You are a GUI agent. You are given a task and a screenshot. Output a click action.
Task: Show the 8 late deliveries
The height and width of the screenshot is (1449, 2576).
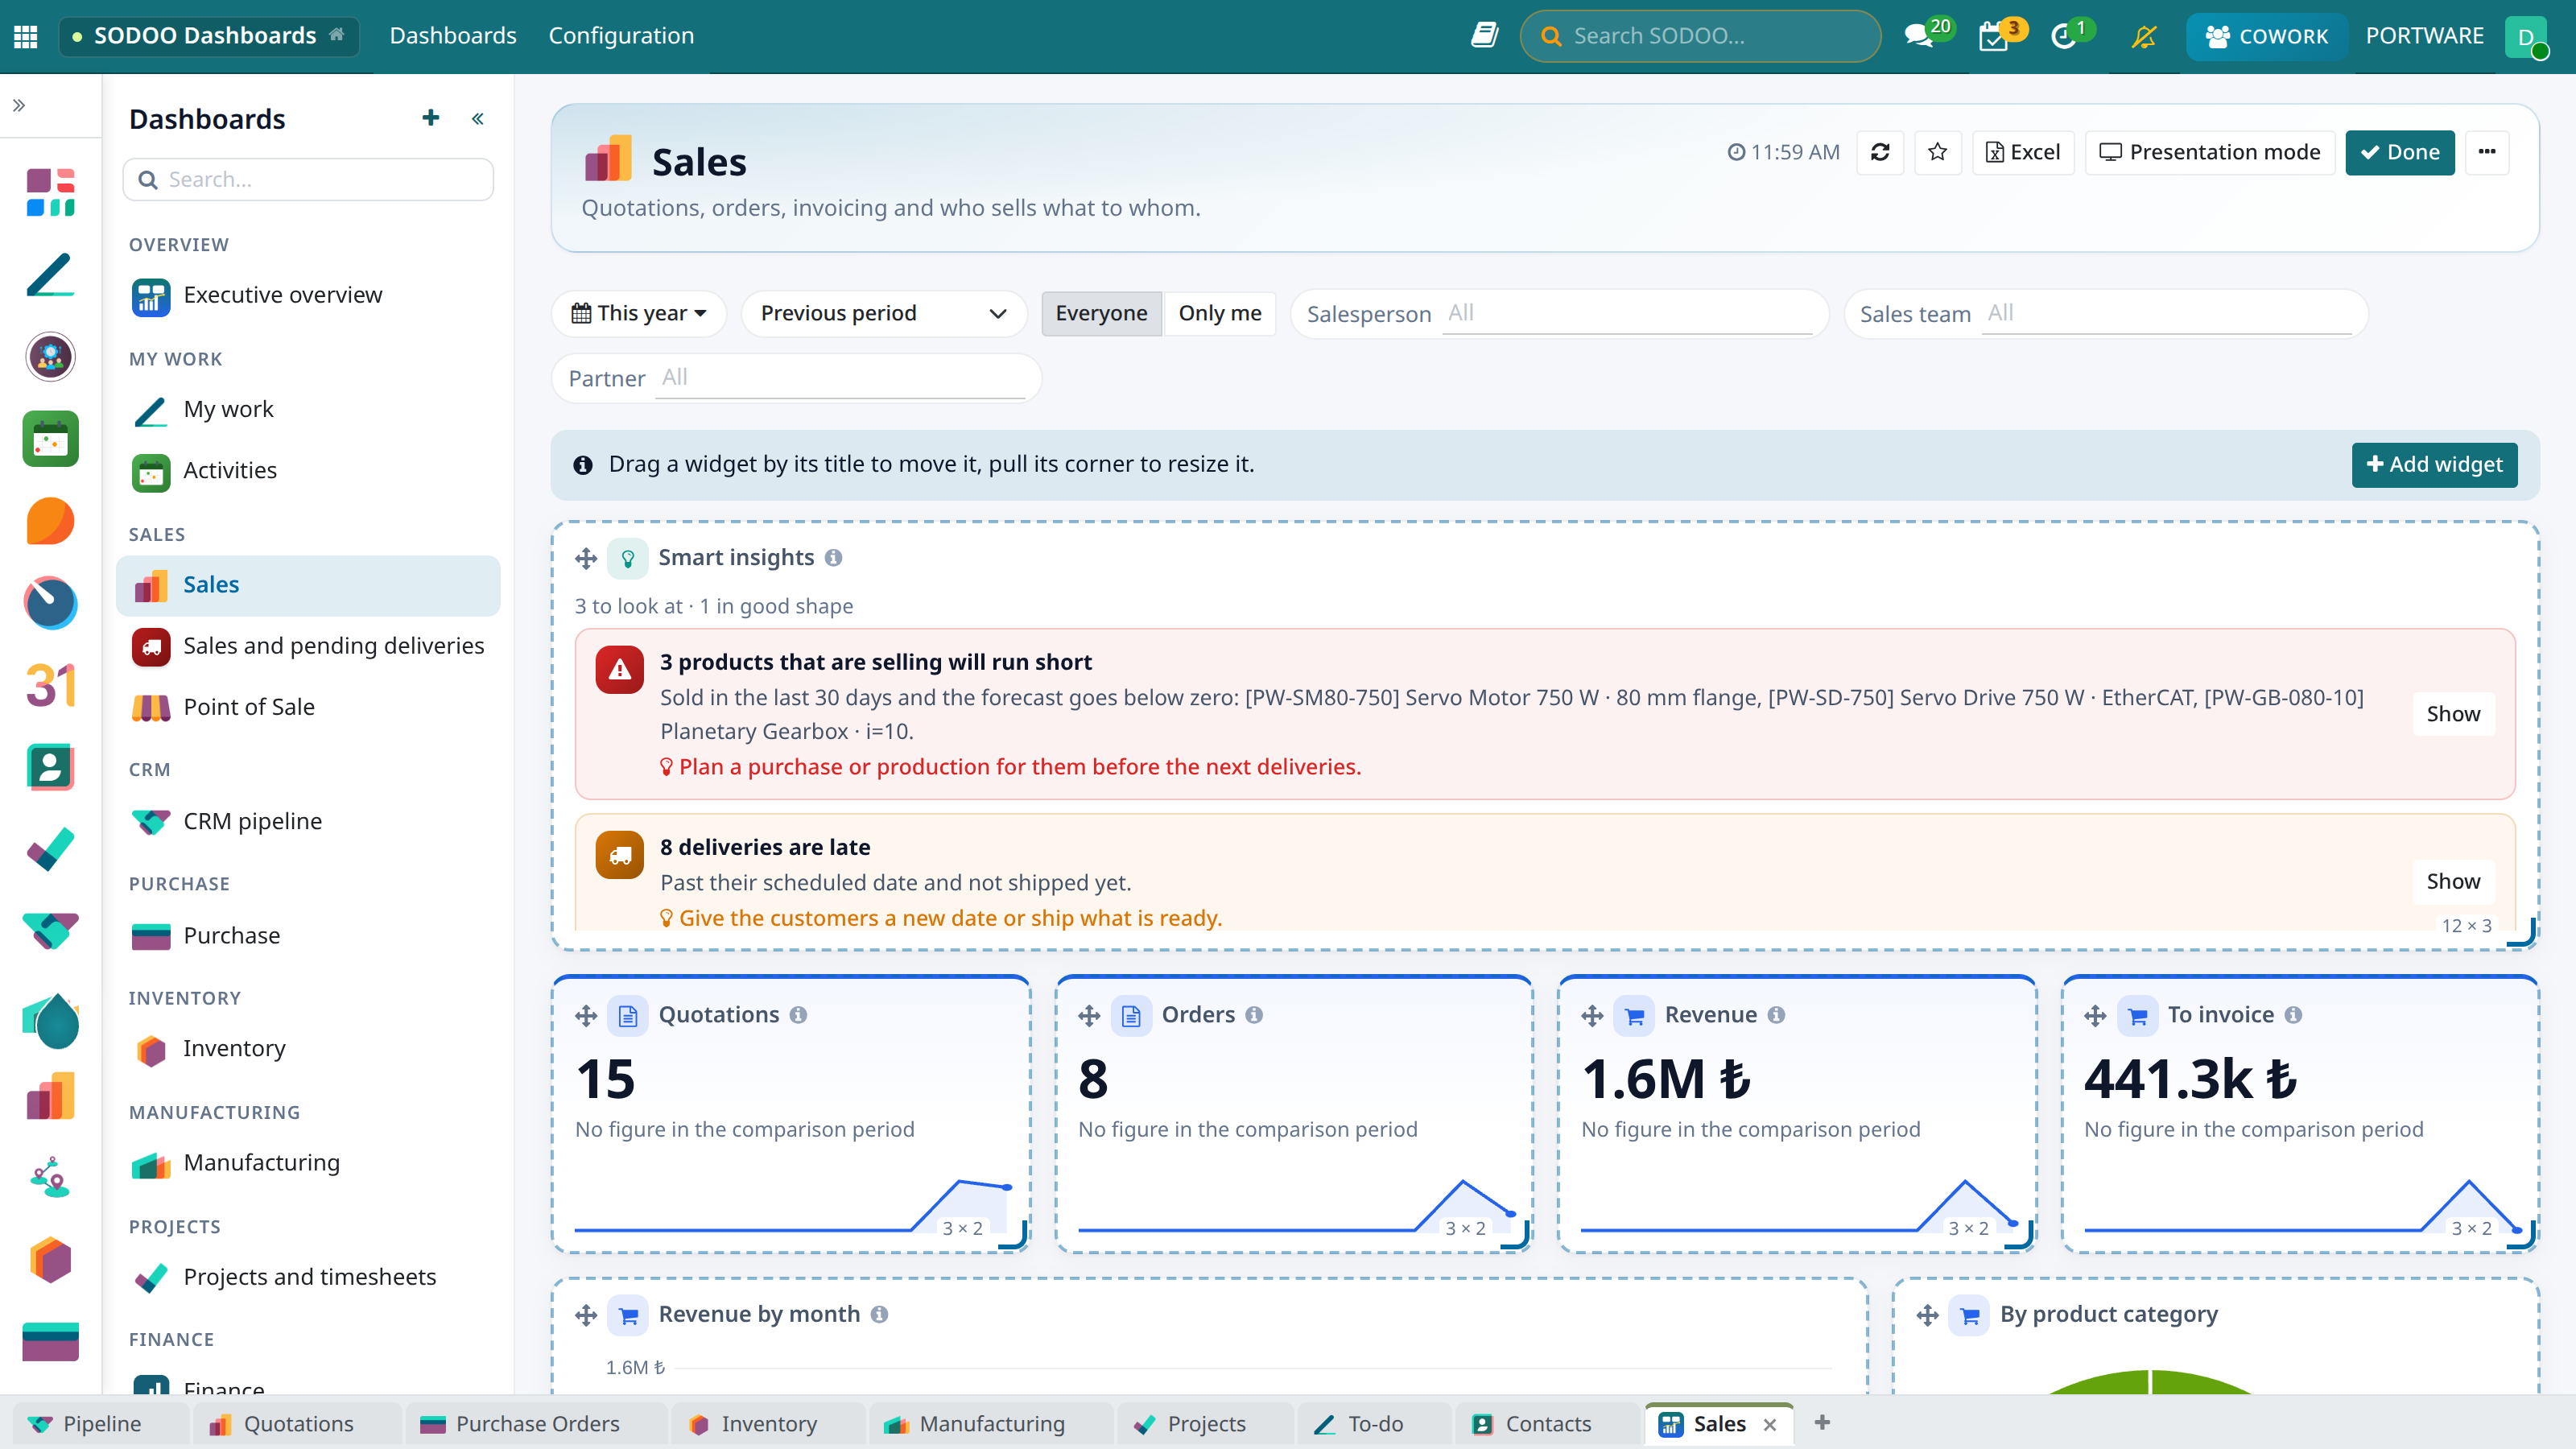tap(2453, 881)
